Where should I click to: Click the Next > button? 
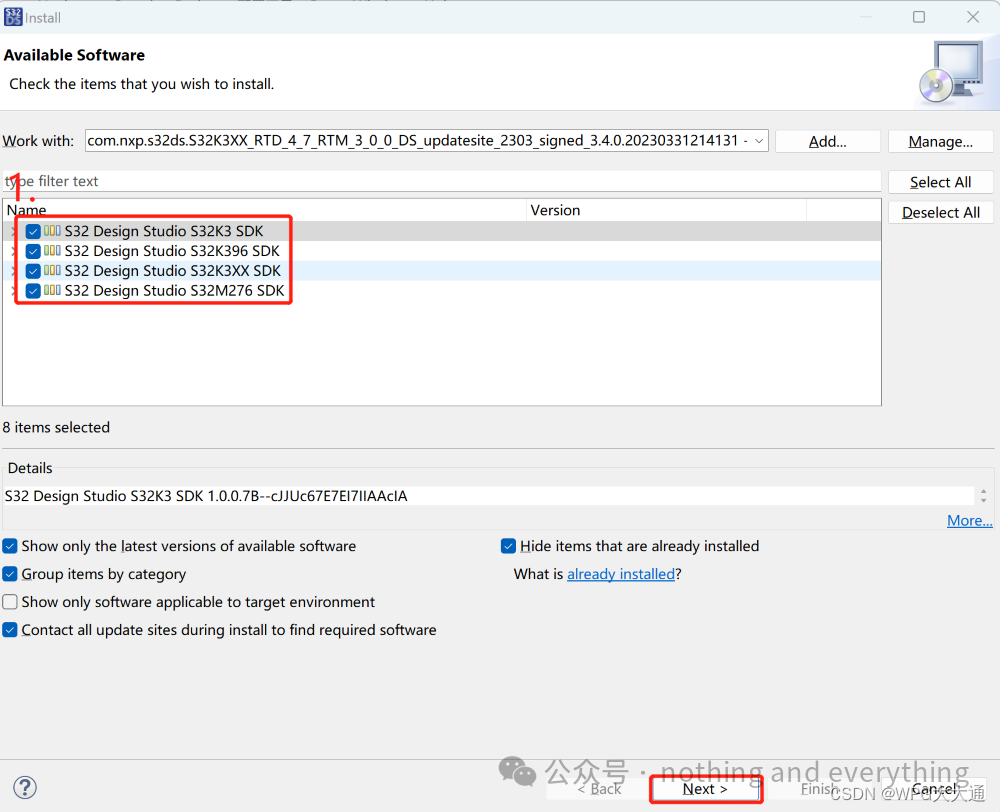pos(705,789)
